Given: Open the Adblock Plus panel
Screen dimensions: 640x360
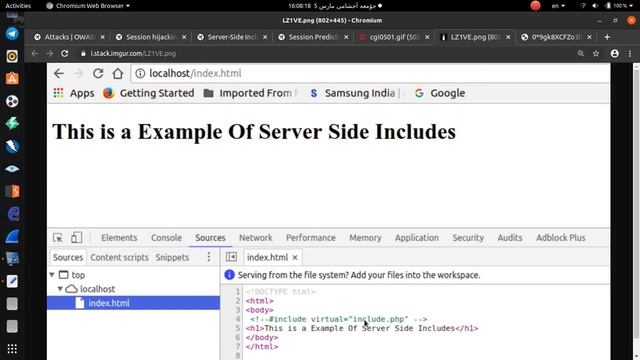Looking at the screenshot, I should pyautogui.click(x=561, y=238).
